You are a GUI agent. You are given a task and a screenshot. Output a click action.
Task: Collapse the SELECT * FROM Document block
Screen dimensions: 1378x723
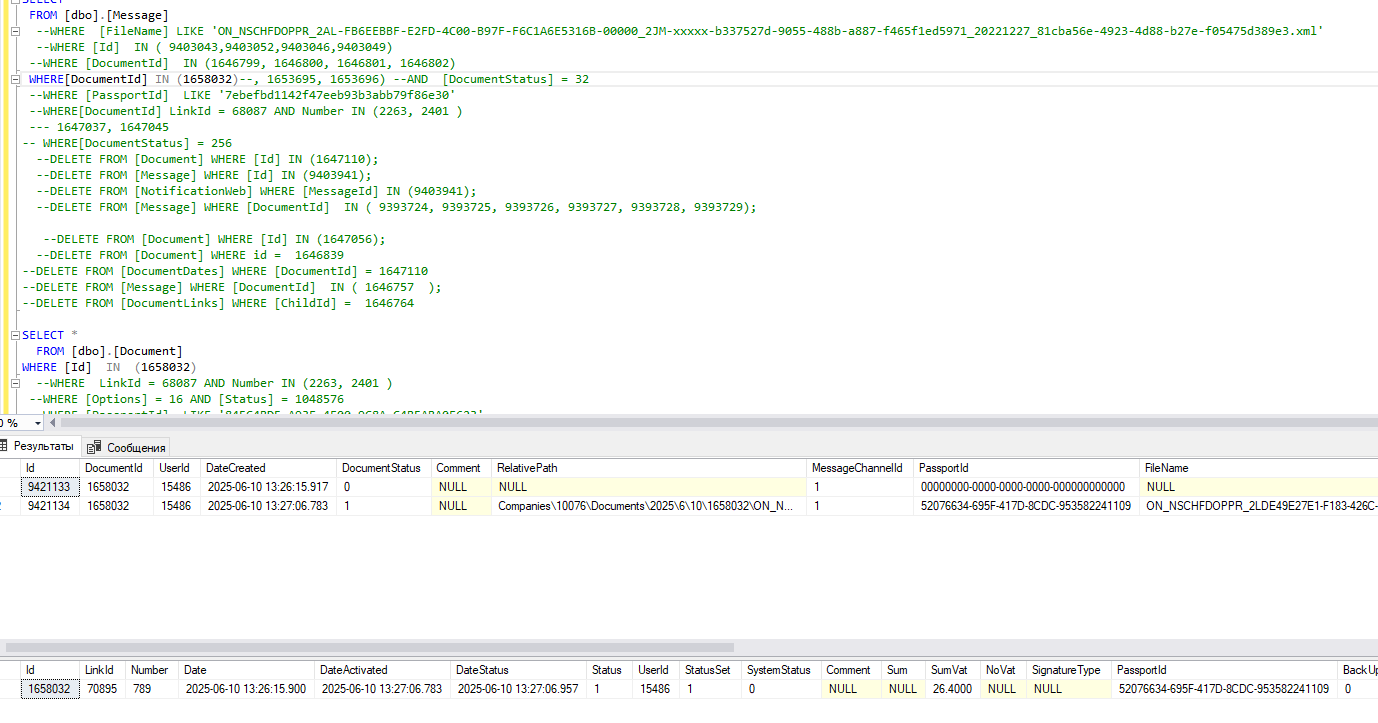16,335
